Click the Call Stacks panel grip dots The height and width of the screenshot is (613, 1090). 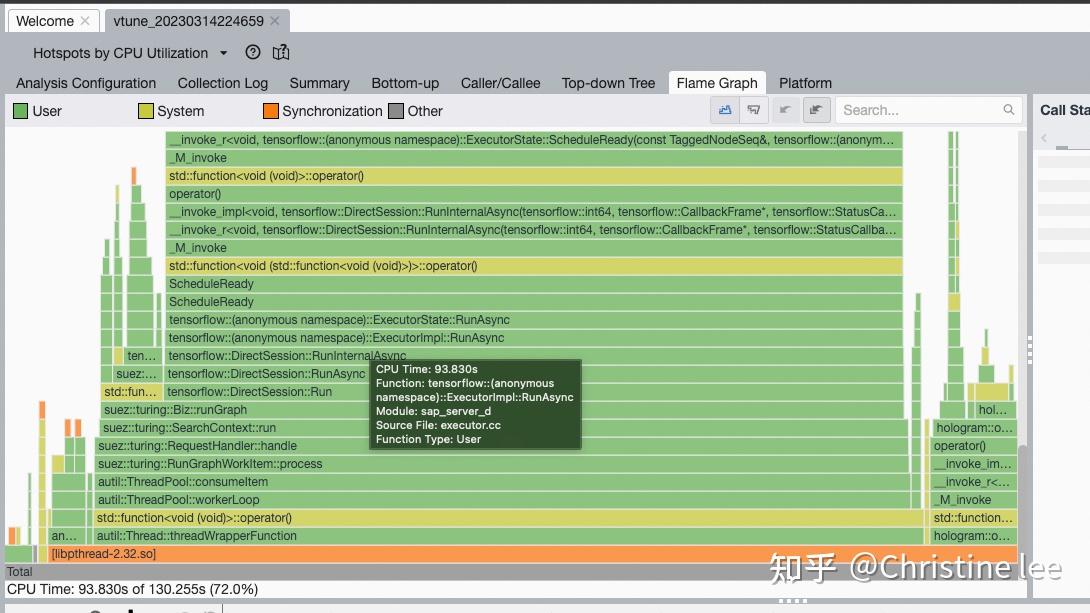pos(1030,350)
